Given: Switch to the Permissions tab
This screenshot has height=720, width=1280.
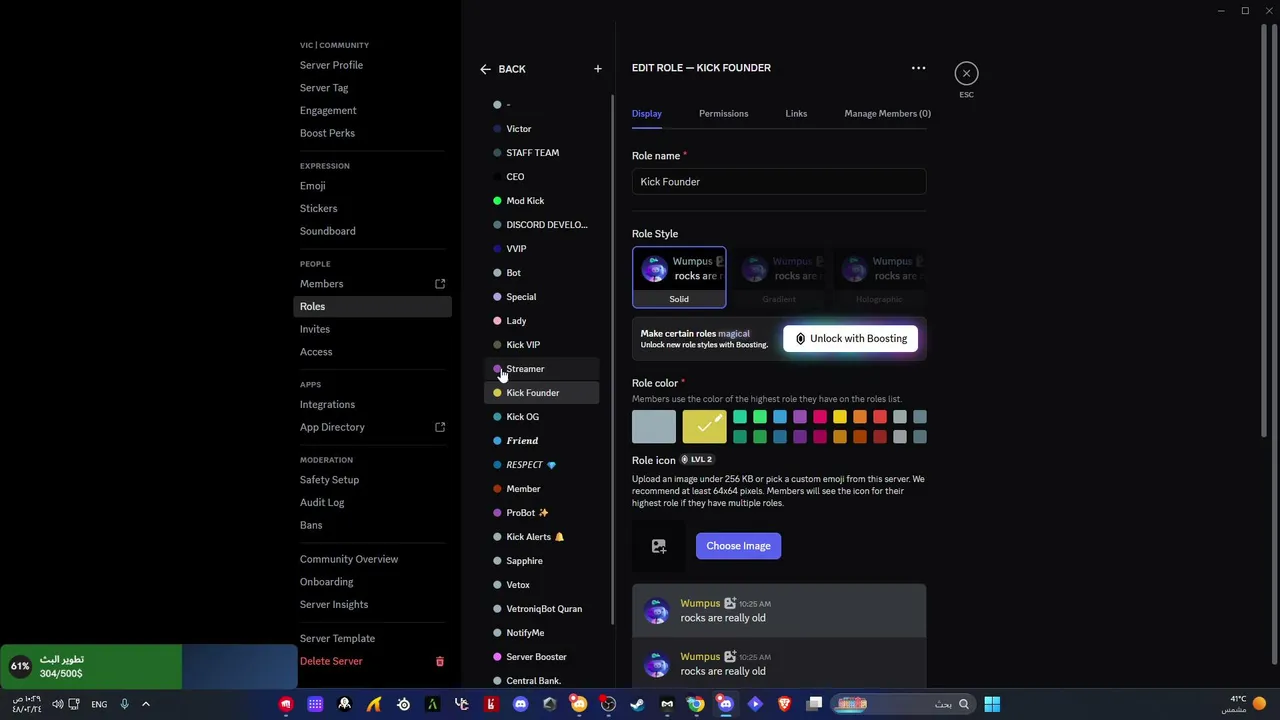Looking at the screenshot, I should pos(723,114).
